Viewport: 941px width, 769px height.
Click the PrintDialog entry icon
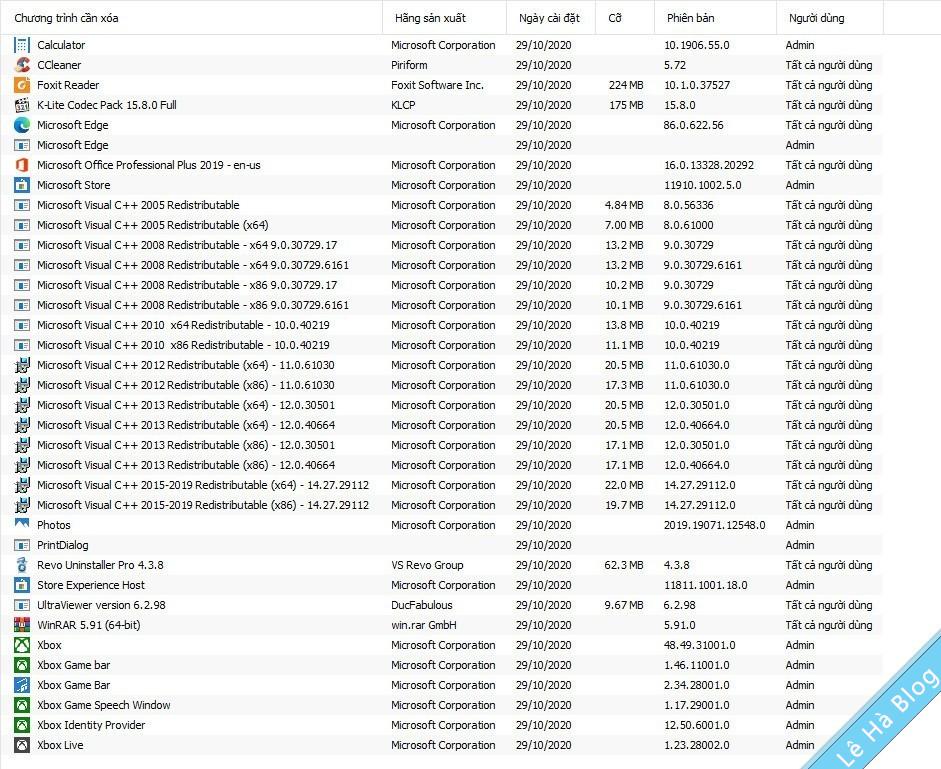(22, 545)
